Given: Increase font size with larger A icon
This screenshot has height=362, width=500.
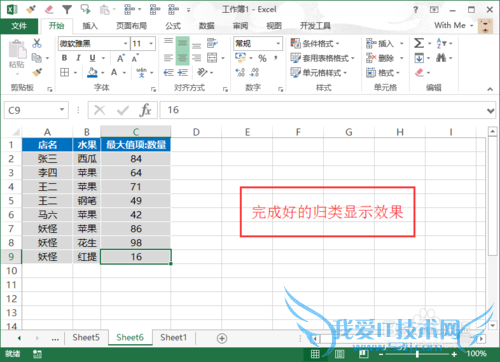Looking at the screenshot, I should coord(121,58).
